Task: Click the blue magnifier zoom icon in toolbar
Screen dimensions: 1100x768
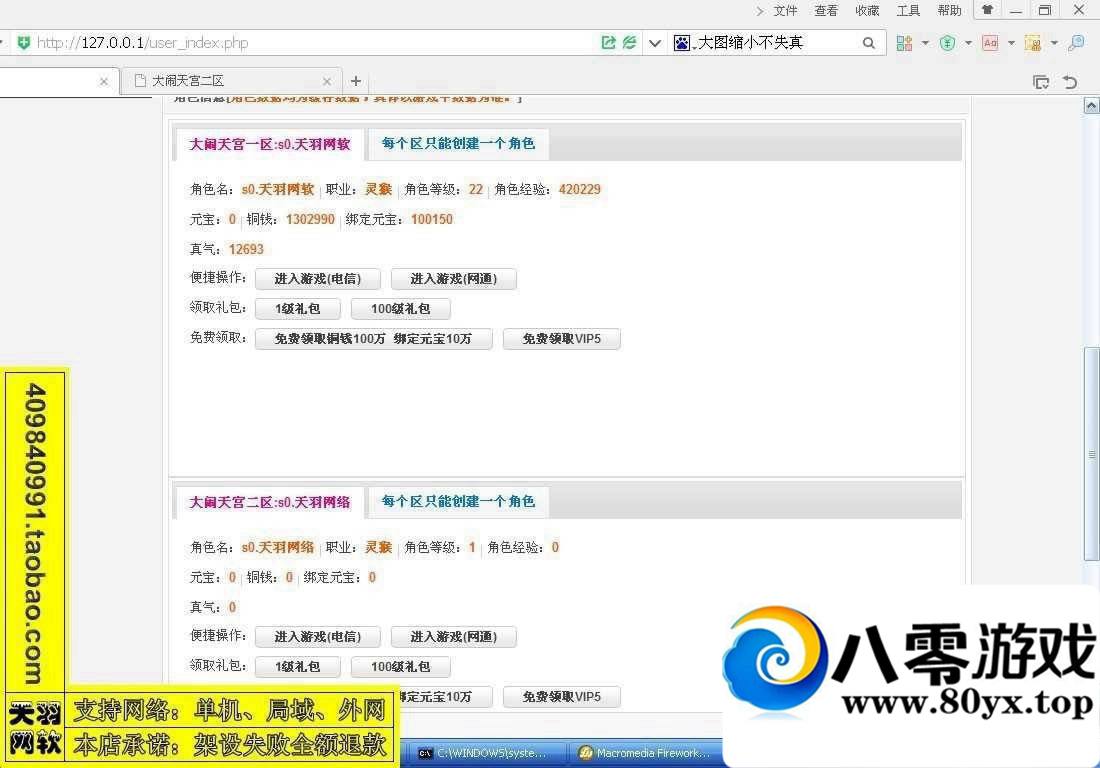Action: click(x=1076, y=43)
